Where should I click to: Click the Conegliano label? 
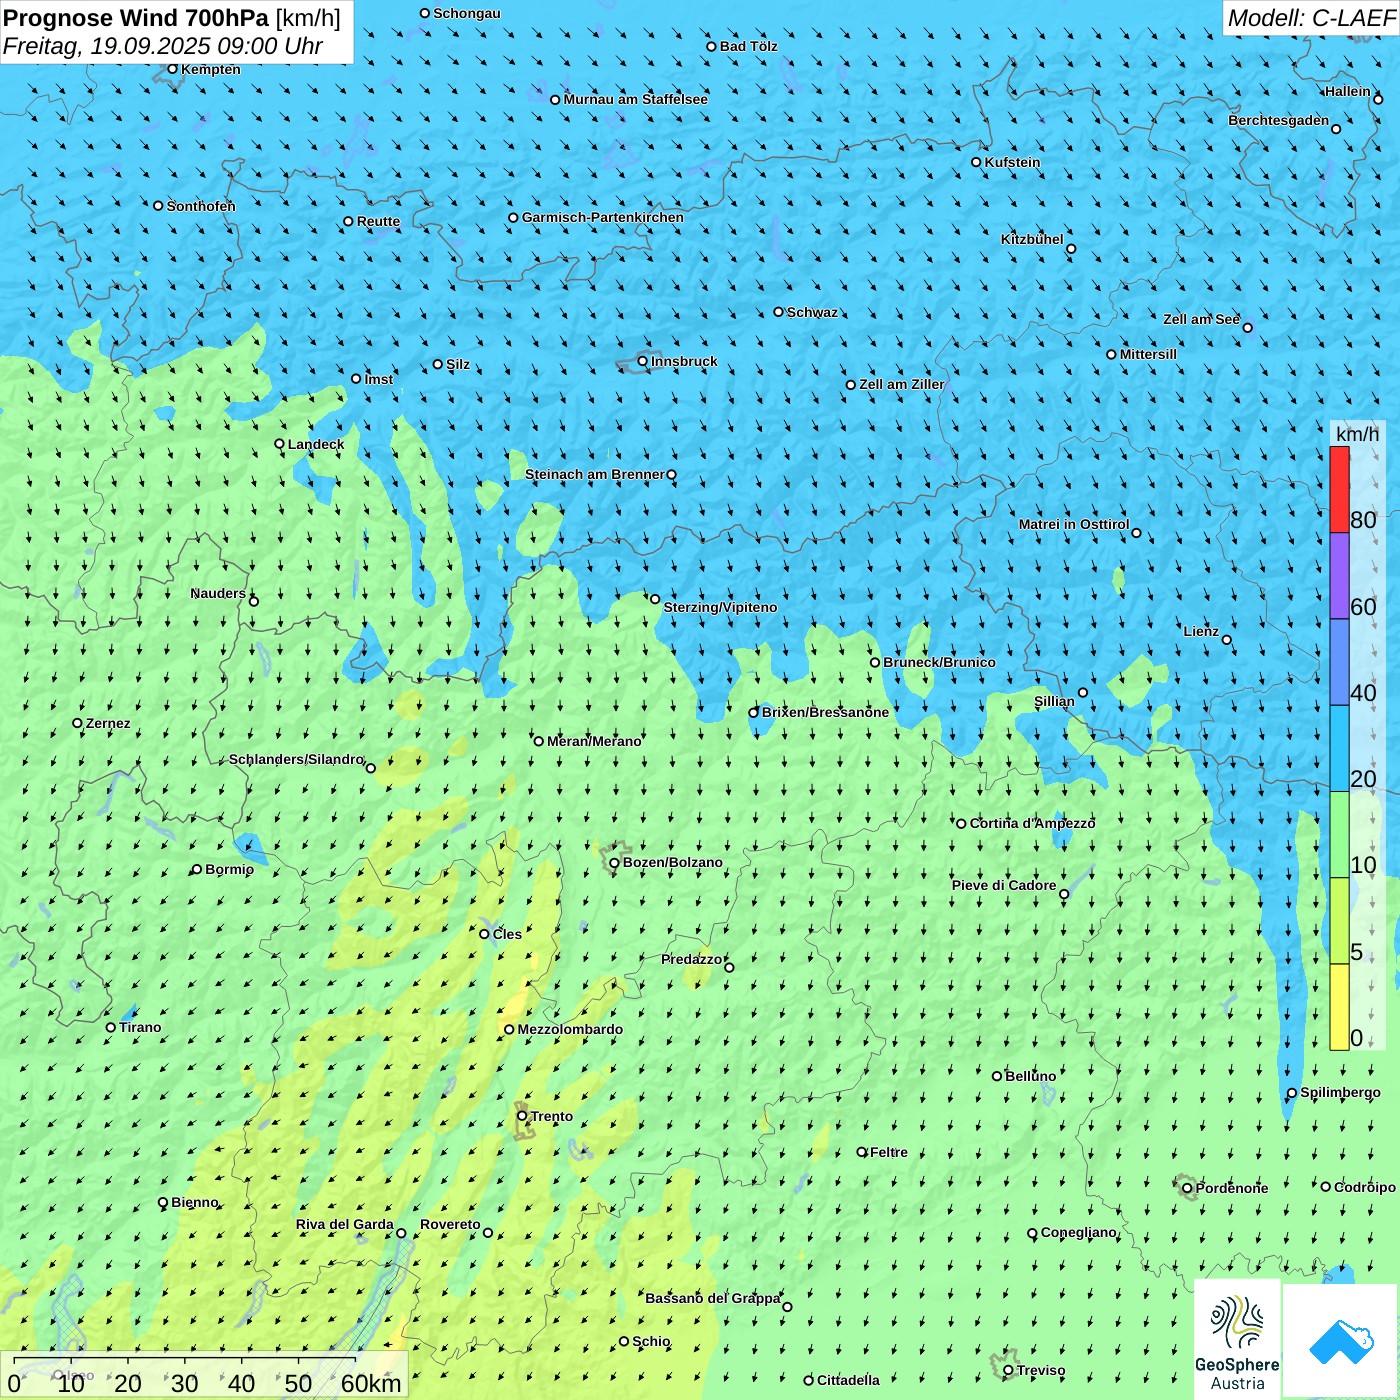pos(1078,1232)
